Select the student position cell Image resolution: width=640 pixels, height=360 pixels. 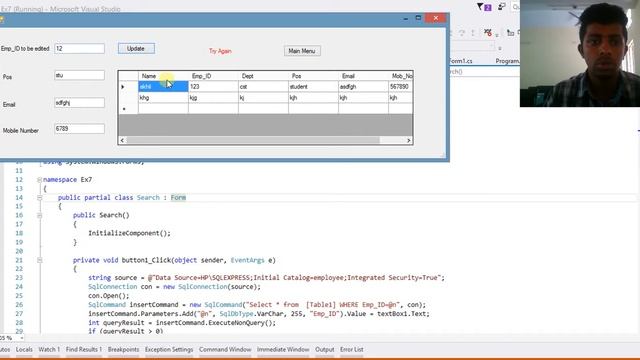coord(313,87)
